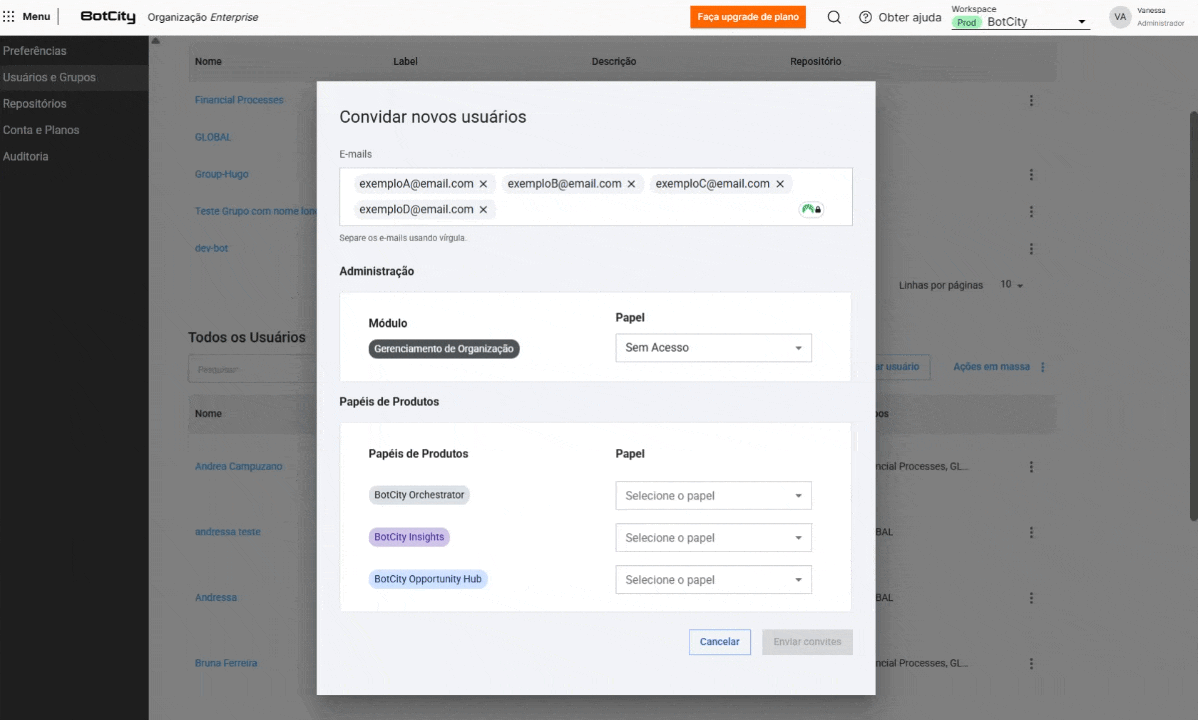Screen dimensions: 1198x720
Task: Open row options for Financial Processes group
Action: point(1031,100)
